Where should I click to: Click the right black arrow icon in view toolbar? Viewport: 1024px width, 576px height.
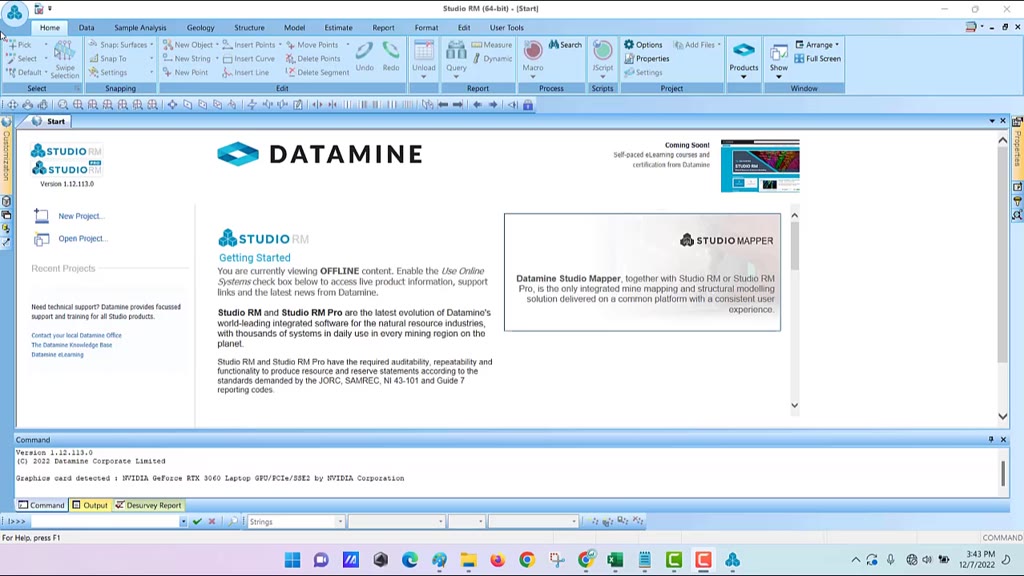pyautogui.click(x=458, y=104)
